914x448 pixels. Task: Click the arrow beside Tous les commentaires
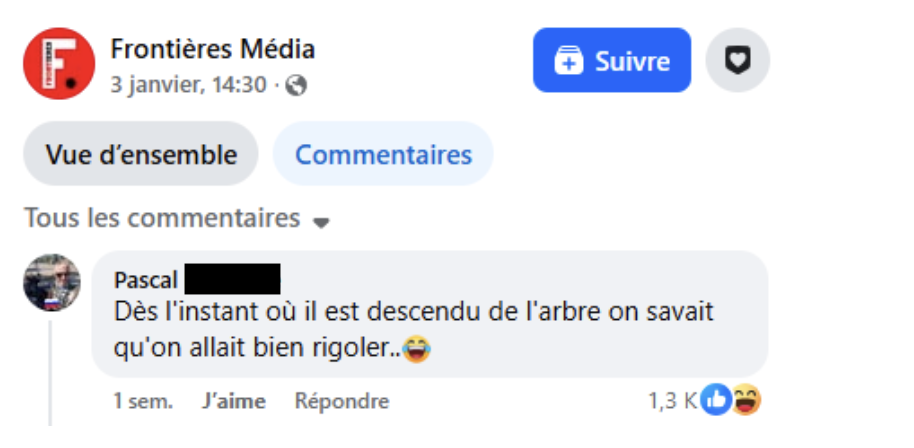[x=321, y=221]
